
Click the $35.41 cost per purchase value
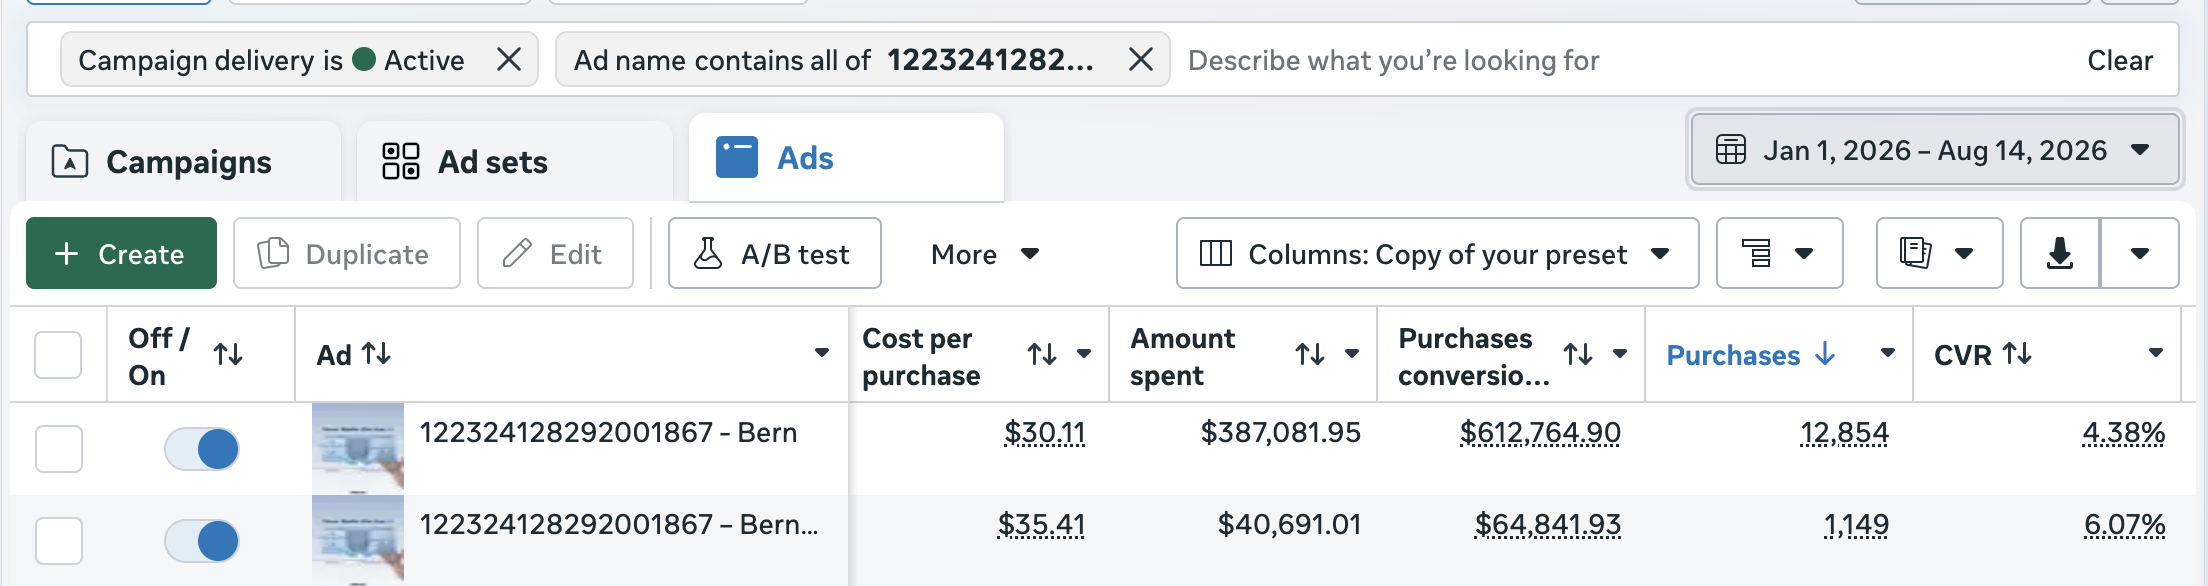1041,525
